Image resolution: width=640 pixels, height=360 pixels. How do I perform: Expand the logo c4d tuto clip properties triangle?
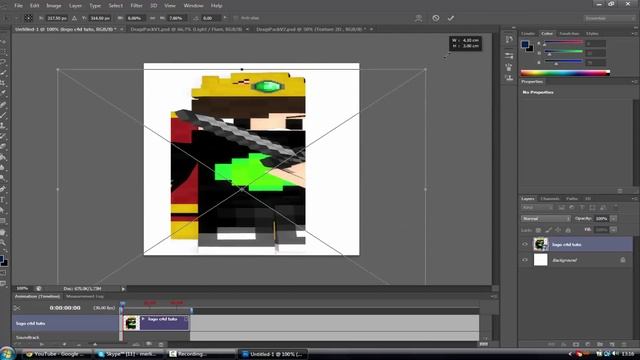(143, 319)
